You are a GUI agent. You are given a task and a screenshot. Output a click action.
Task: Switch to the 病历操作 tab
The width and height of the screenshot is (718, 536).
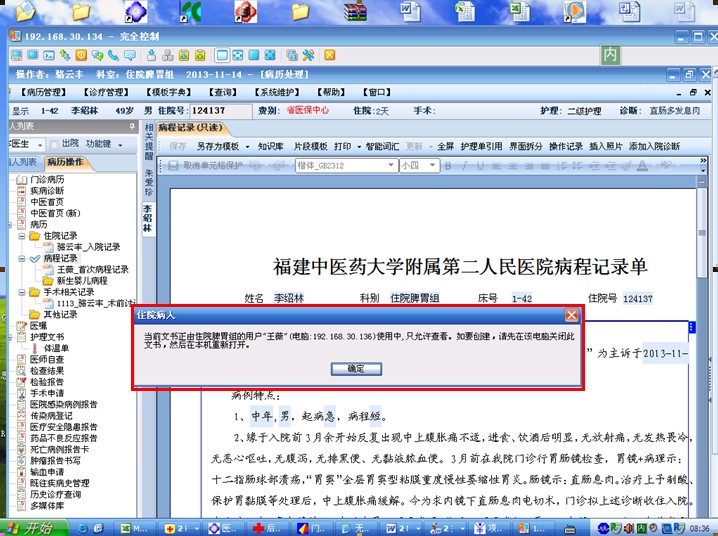click(66, 162)
